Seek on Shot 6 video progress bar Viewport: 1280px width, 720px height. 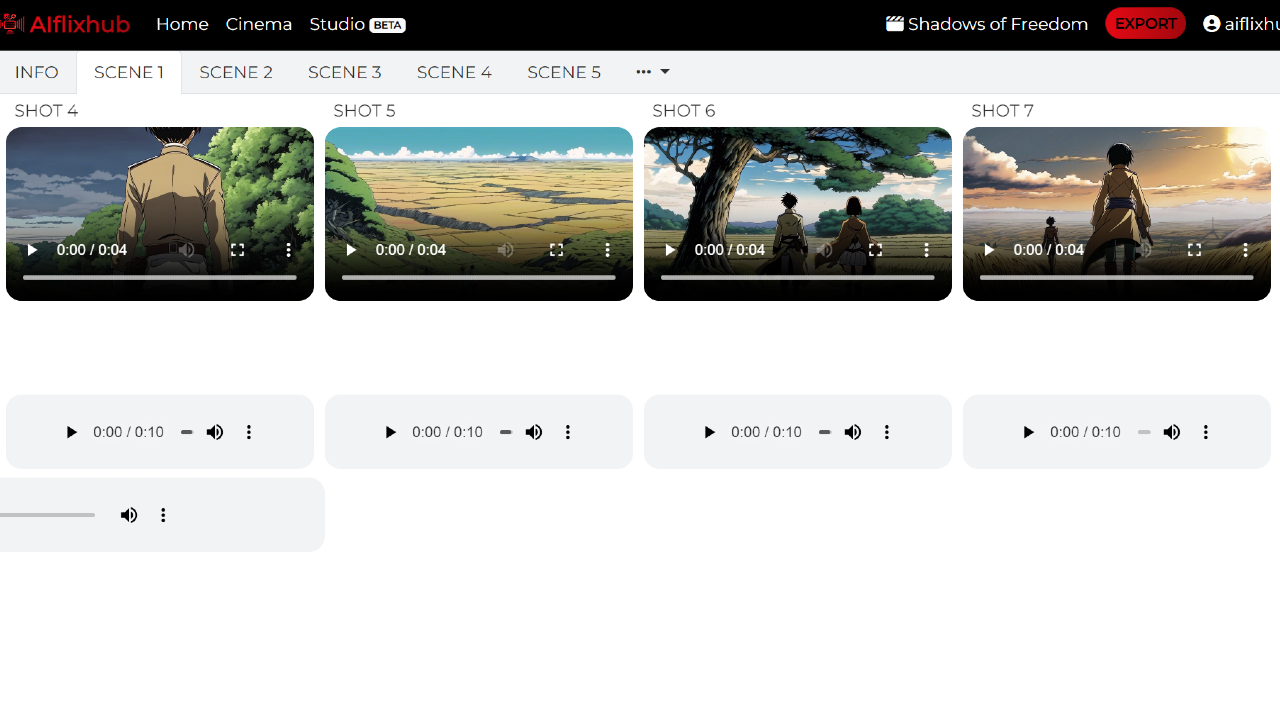pyautogui.click(x=798, y=278)
